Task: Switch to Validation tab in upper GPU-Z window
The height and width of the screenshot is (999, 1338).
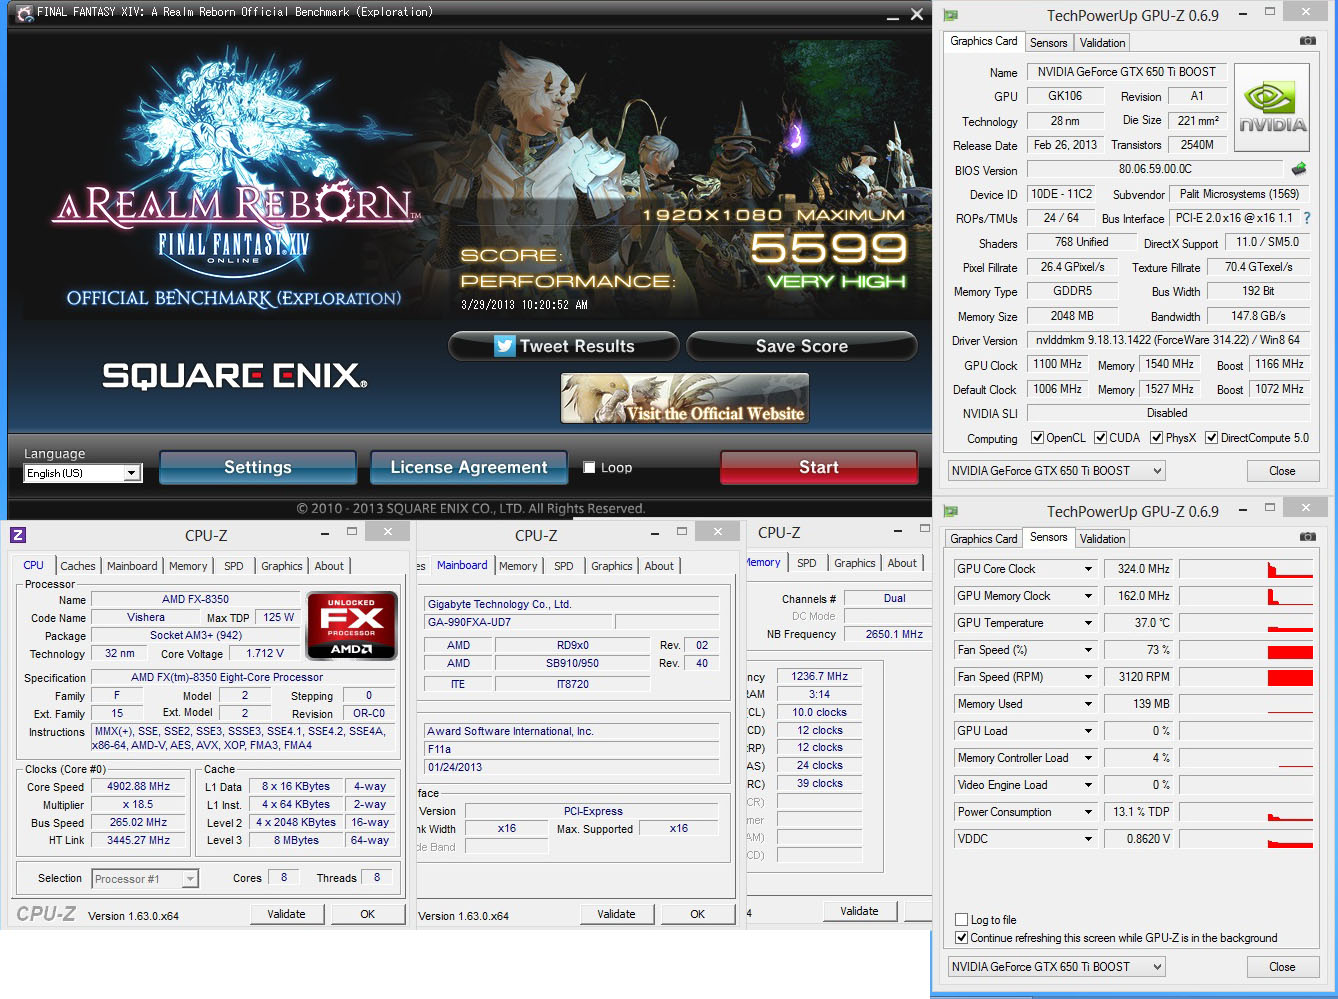Action: pos(1102,43)
